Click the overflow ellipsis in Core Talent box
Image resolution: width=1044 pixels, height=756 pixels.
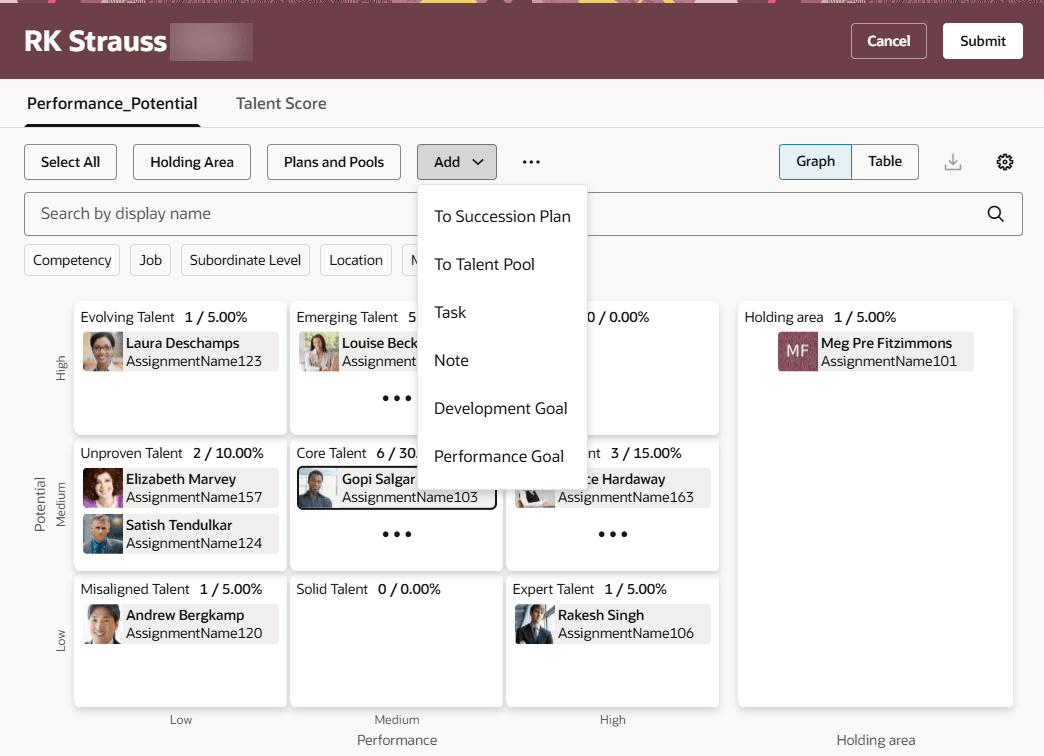tap(397, 534)
